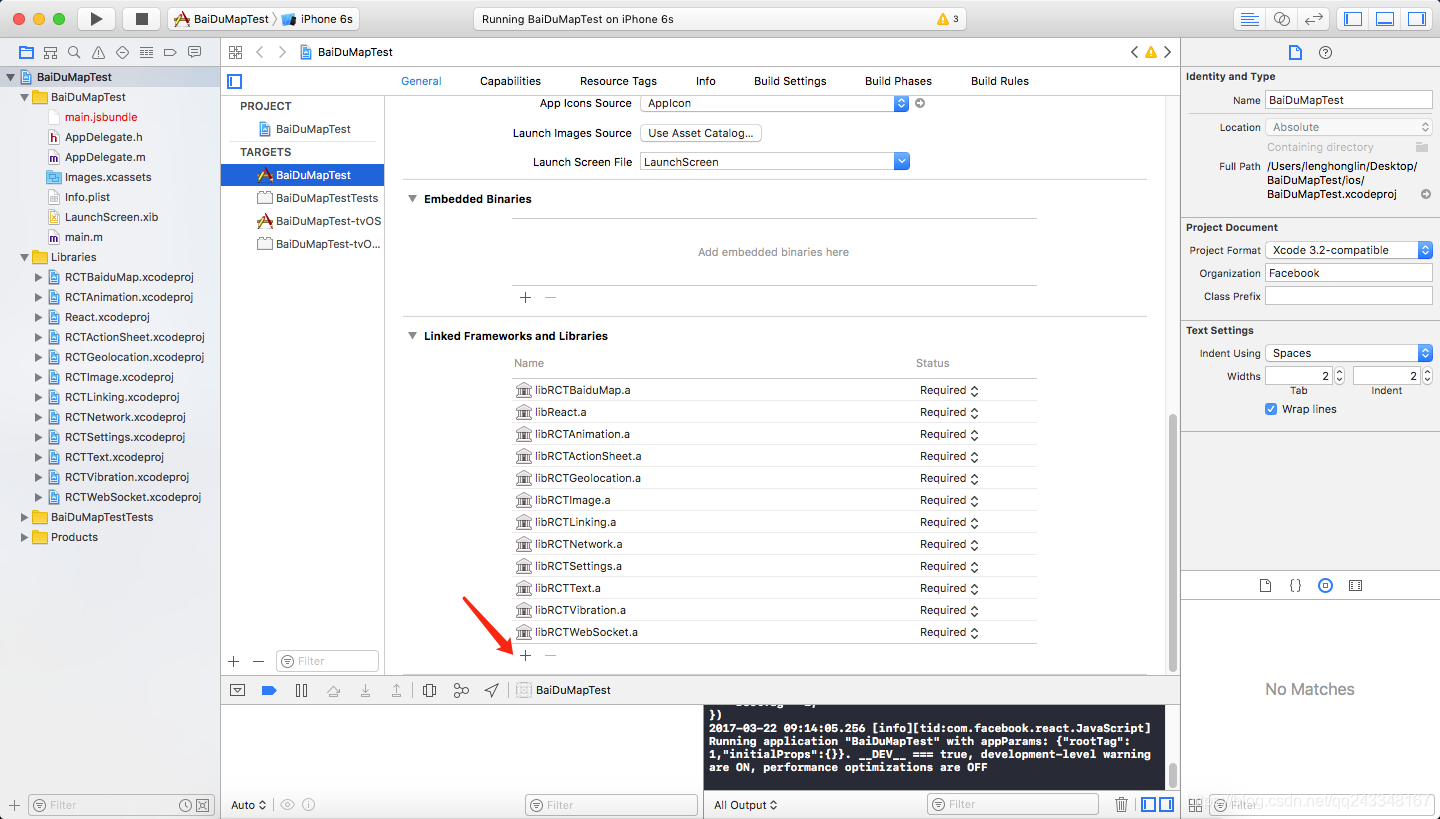Select BaiDuMapTestTests target
The height and width of the screenshot is (819, 1440).
coord(327,198)
